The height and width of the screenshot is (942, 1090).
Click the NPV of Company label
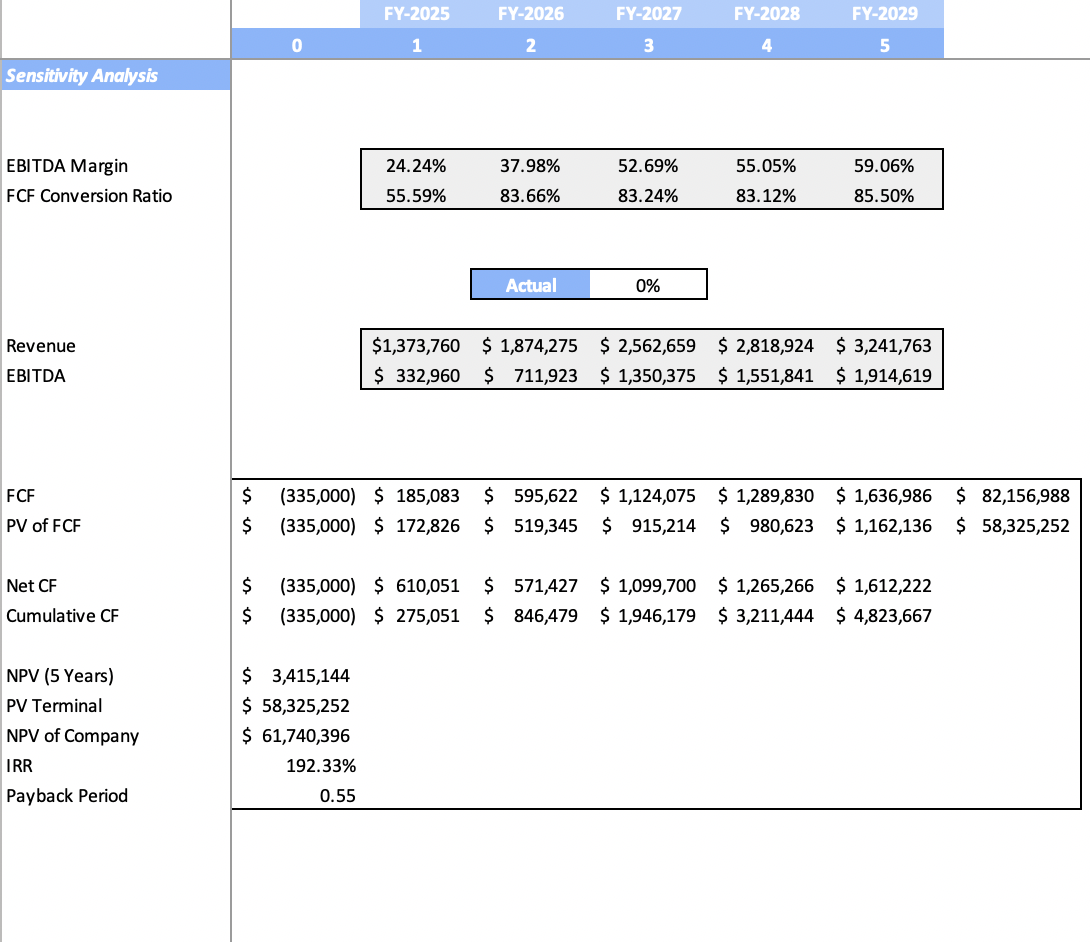tap(73, 735)
